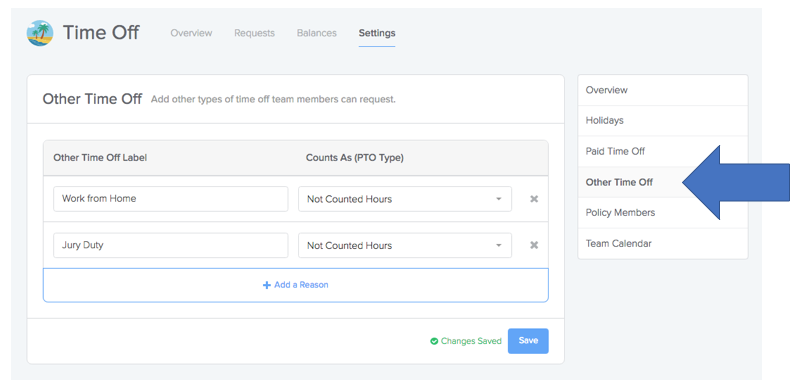
Task: Click the Counts As (PTO Type) header
Action: [x=355, y=158]
